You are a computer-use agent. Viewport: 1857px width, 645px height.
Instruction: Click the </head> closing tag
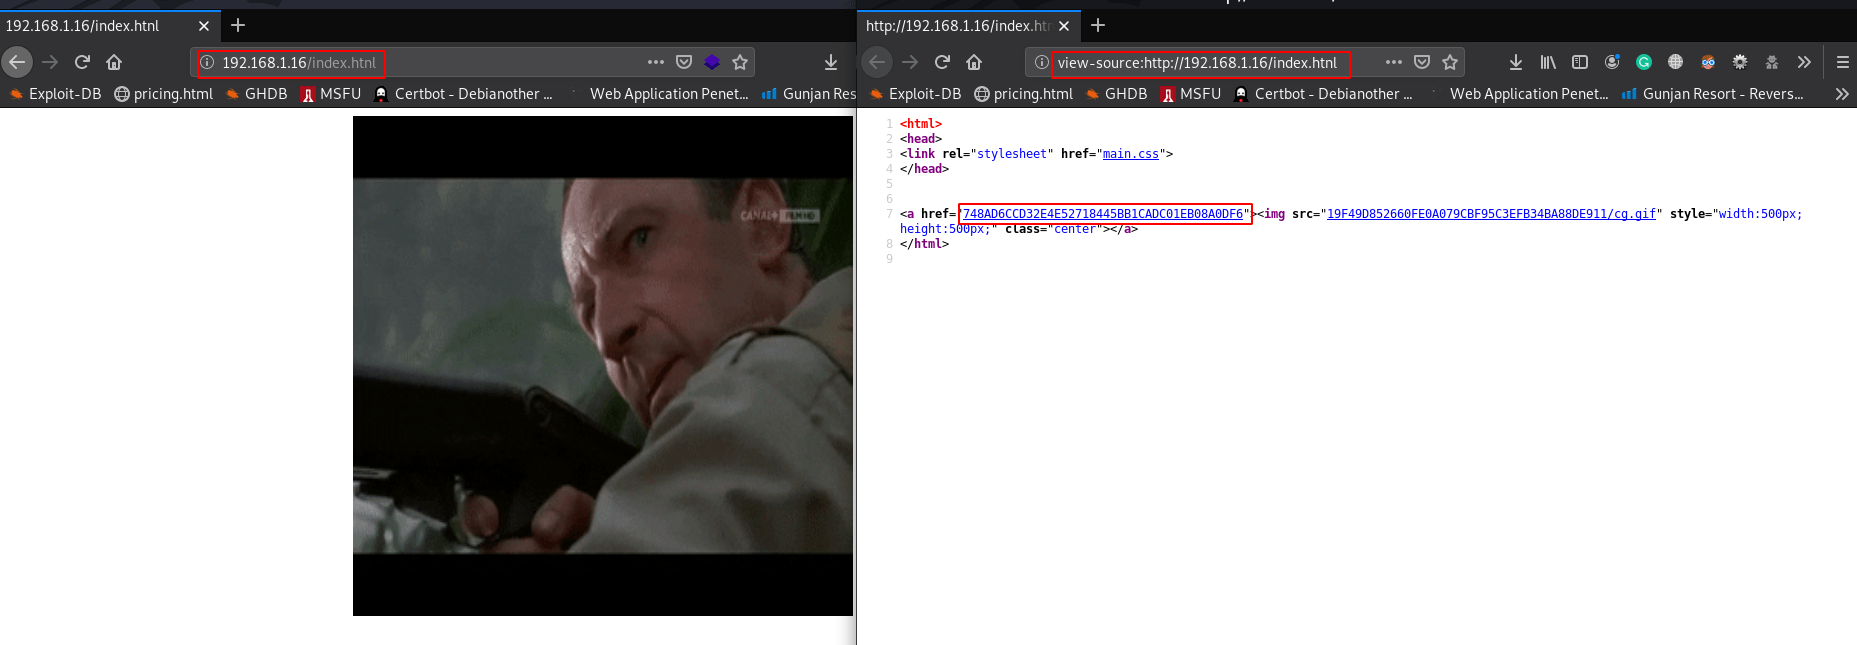pos(924,169)
